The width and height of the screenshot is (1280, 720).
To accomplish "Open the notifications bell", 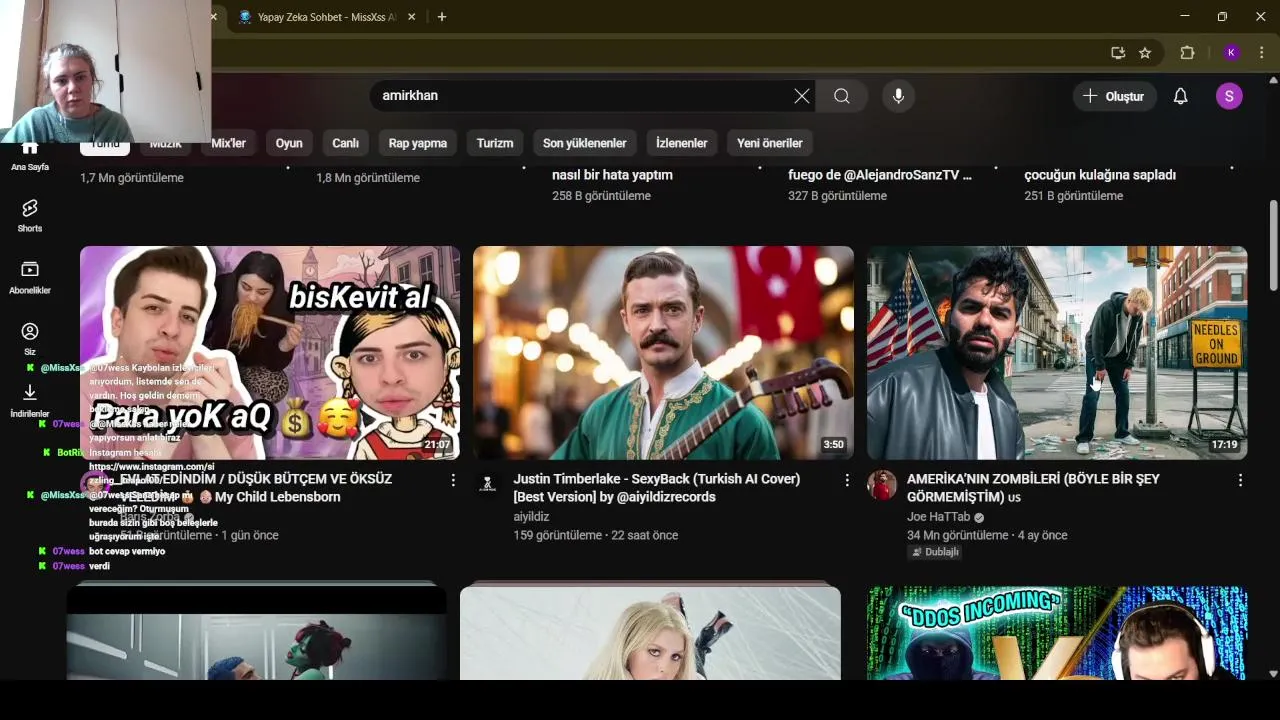I will tap(1181, 96).
